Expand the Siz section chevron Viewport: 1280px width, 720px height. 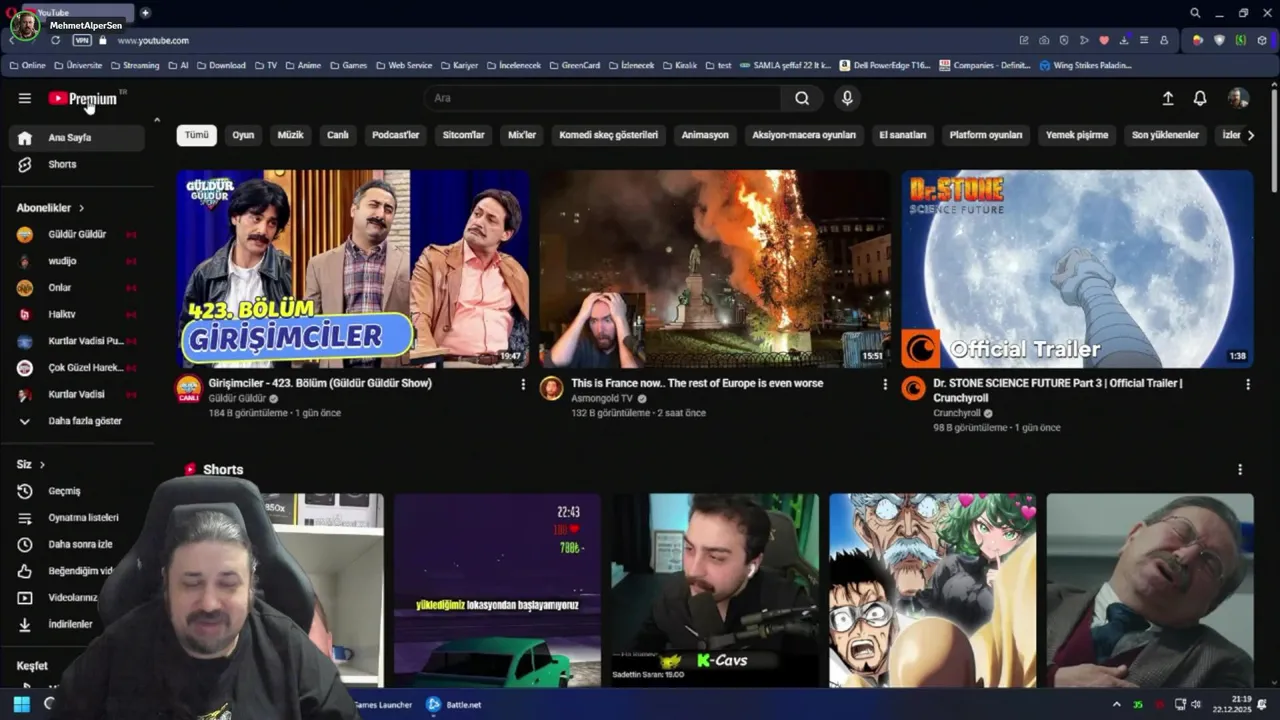click(42, 465)
